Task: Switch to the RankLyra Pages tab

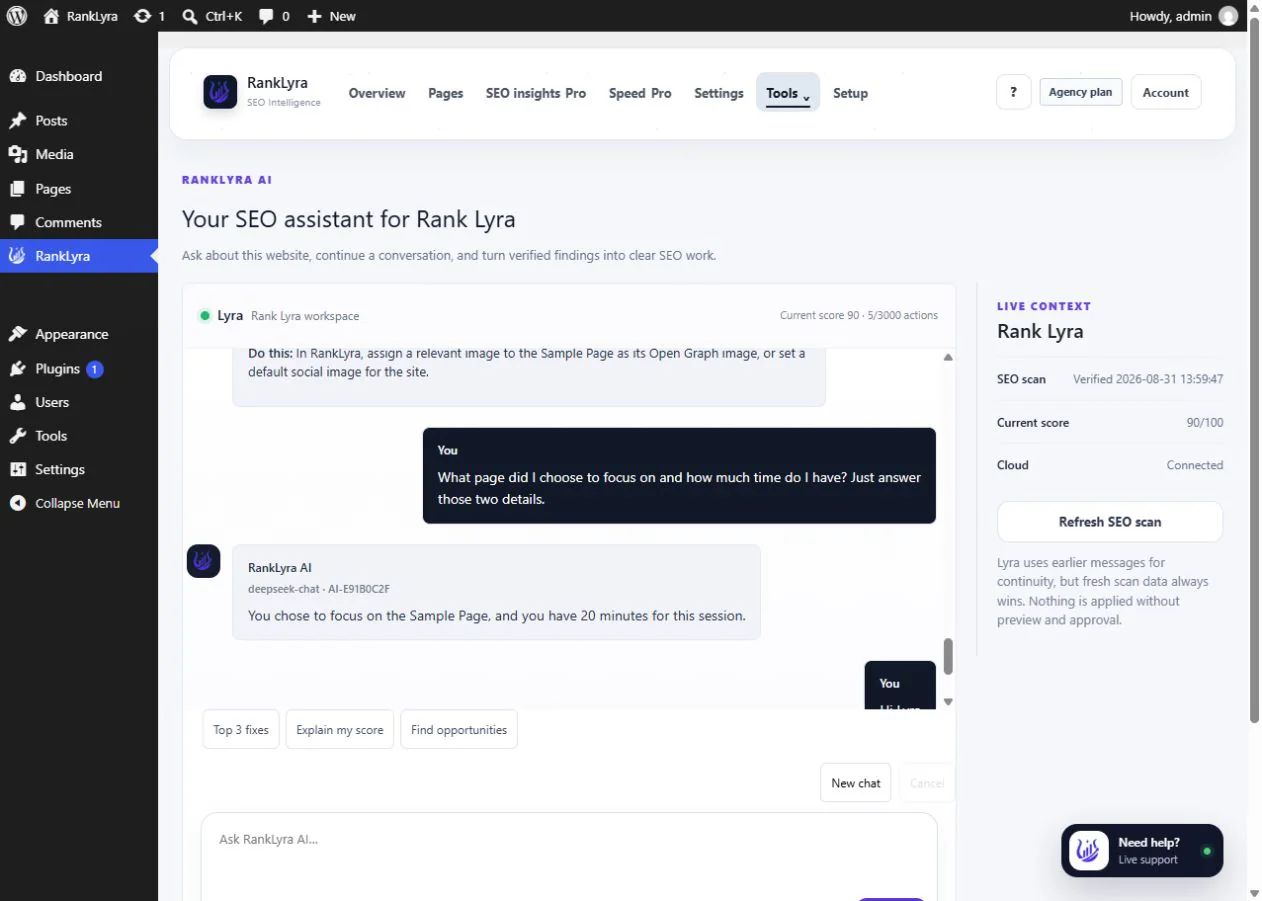Action: [x=446, y=93]
